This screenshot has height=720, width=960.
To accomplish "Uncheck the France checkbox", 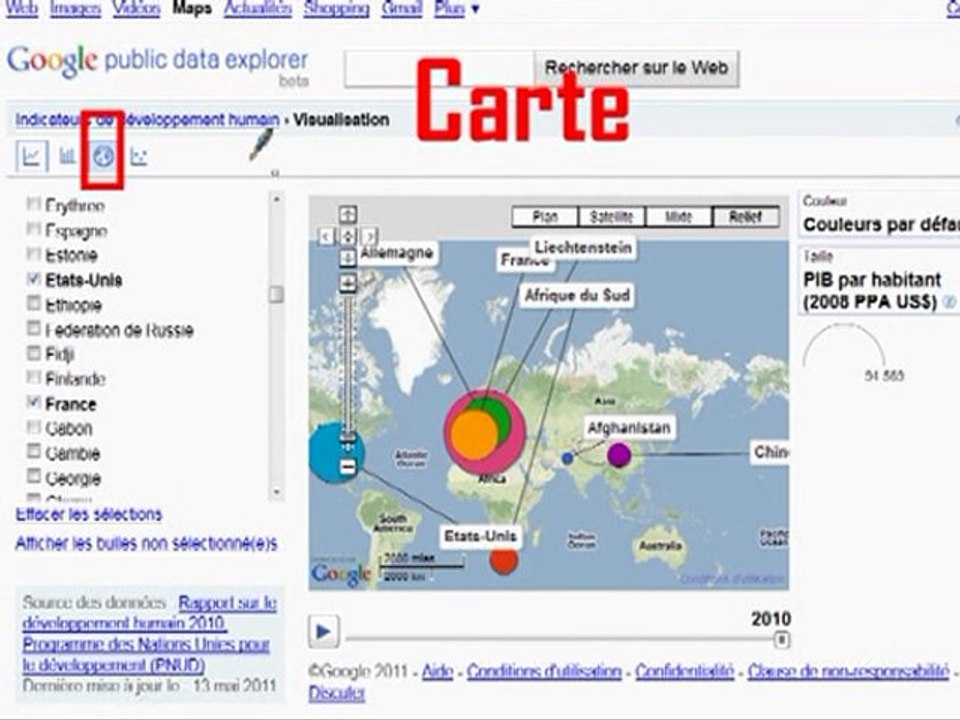I will (34, 402).
